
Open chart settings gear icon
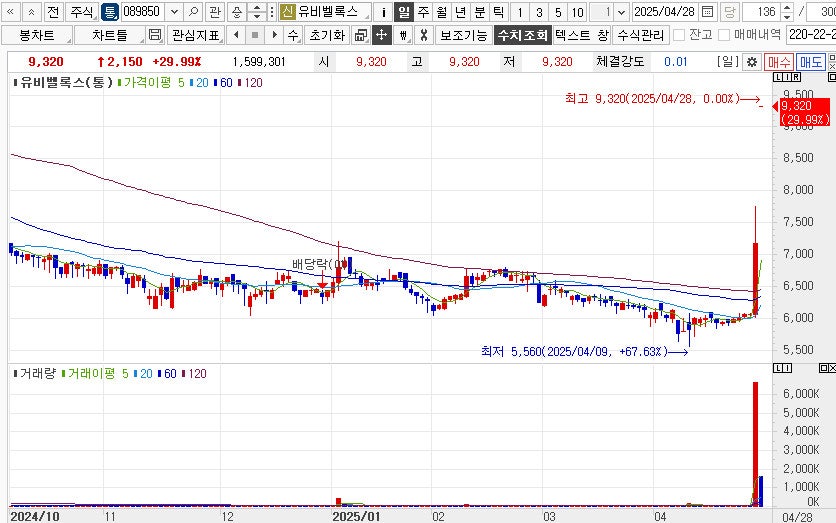click(x=752, y=62)
